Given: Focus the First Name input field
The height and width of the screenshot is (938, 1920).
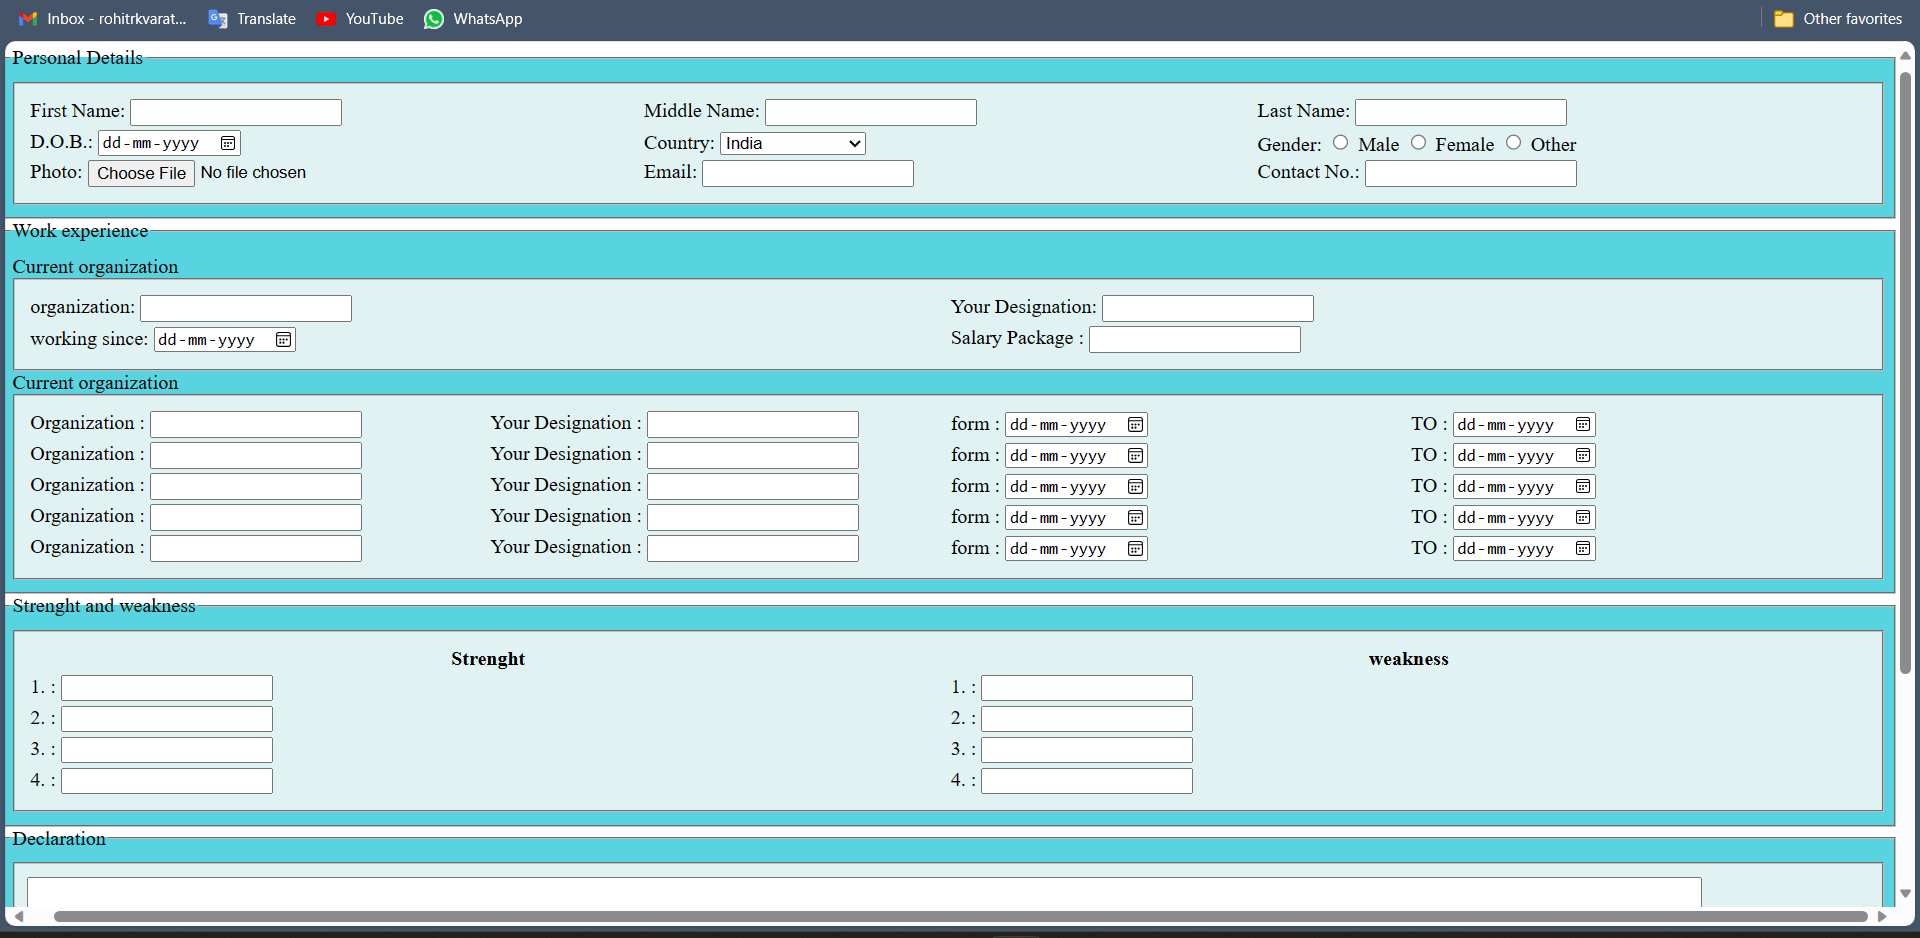Looking at the screenshot, I should point(236,112).
